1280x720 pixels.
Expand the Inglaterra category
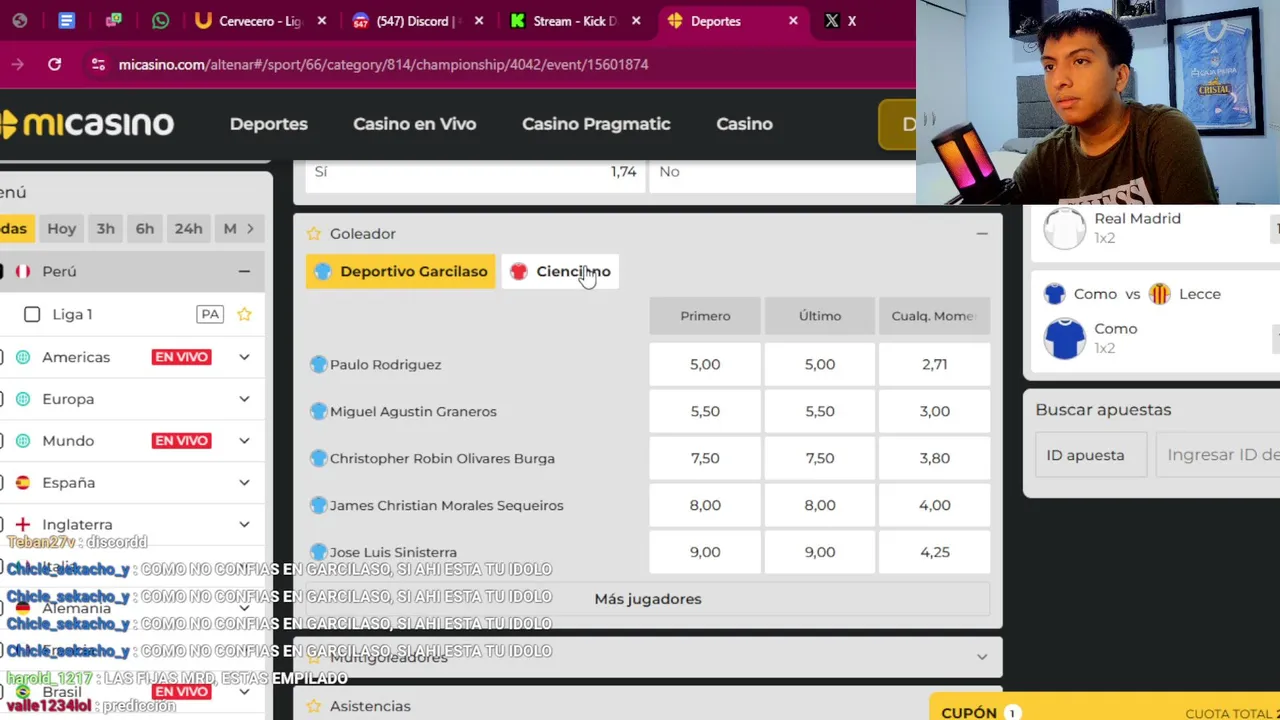pos(244,524)
